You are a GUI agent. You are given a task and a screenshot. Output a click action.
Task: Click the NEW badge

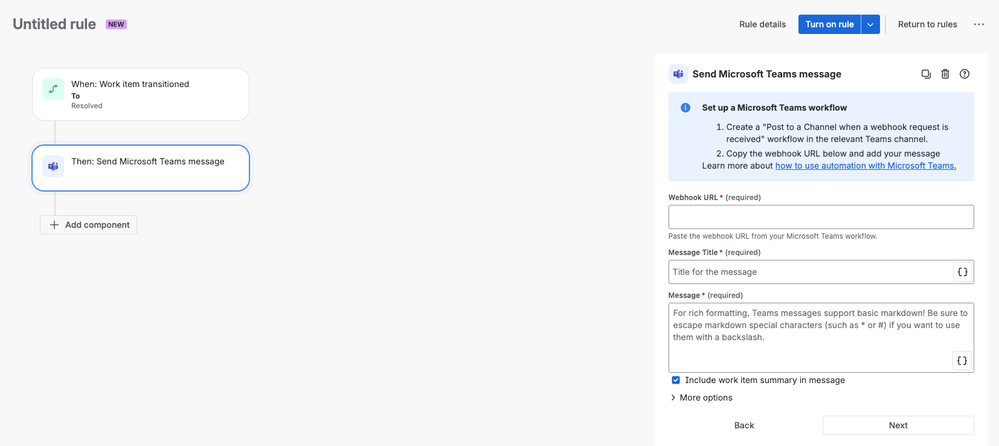(116, 24)
